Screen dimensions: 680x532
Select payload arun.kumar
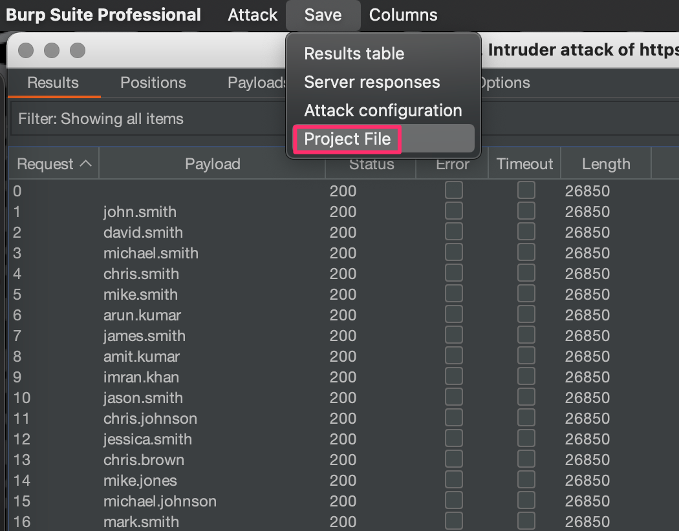[142, 315]
